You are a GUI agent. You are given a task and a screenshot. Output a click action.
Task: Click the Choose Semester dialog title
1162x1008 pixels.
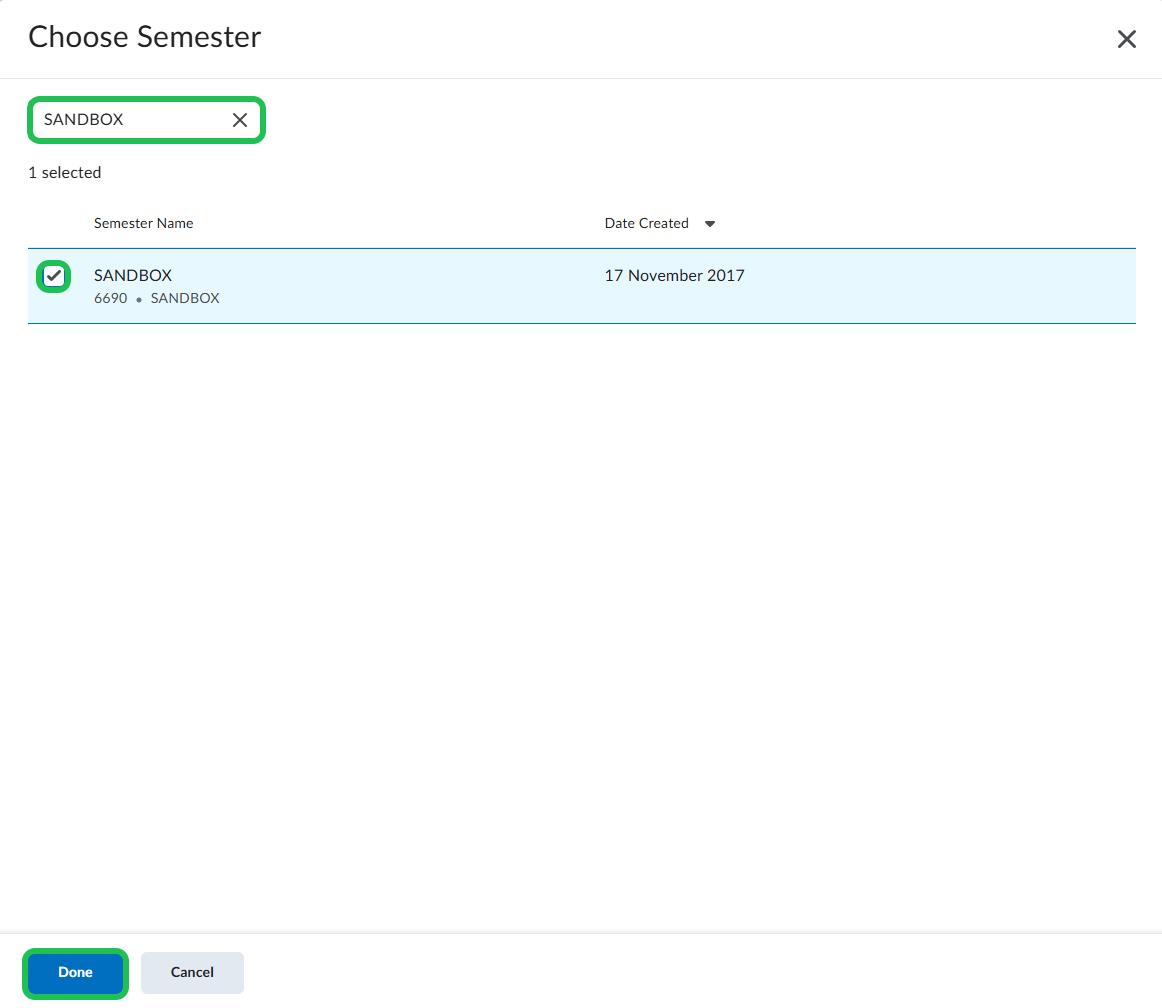click(x=144, y=37)
